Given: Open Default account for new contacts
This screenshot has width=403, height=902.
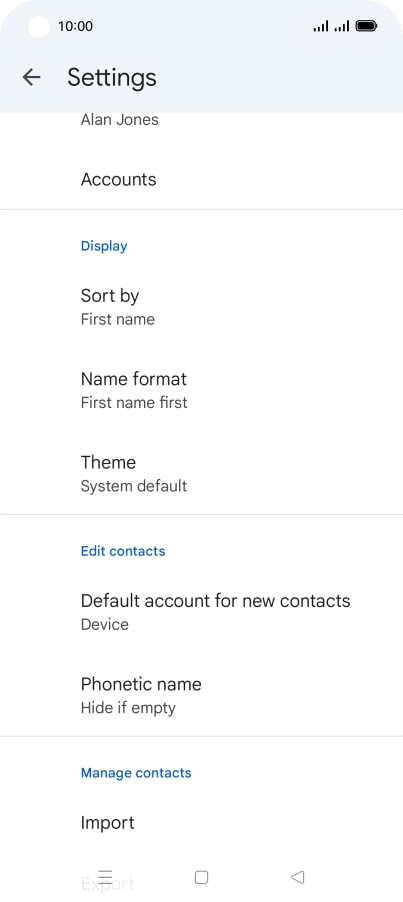Looking at the screenshot, I should point(201,611).
